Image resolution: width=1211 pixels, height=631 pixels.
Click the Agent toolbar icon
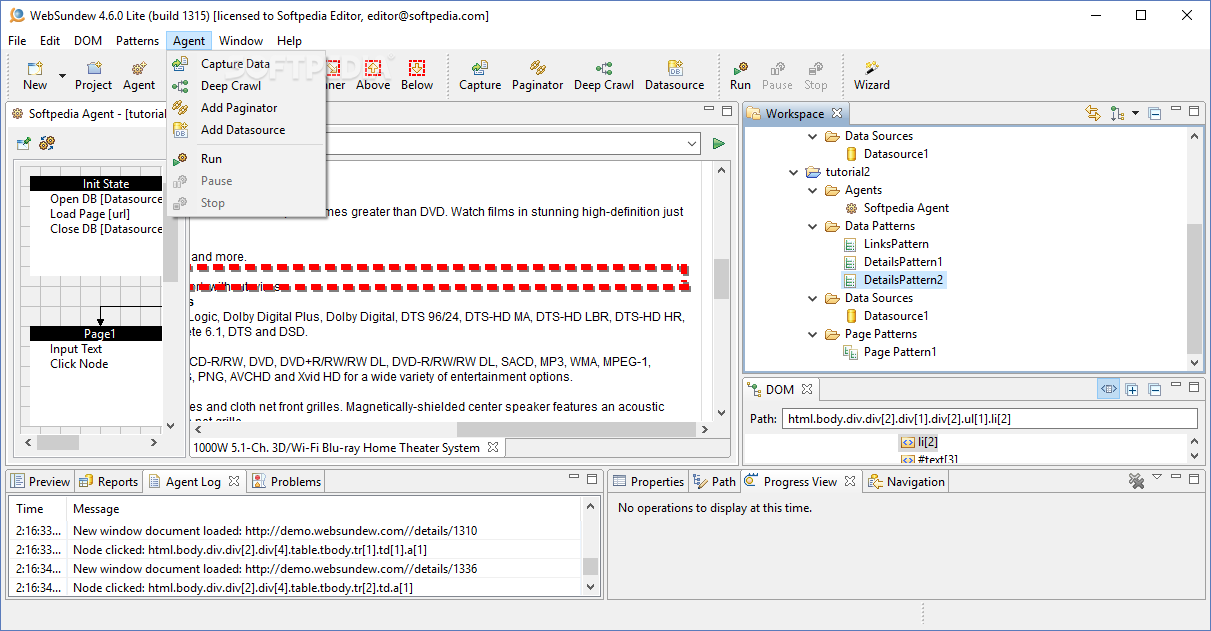coord(139,76)
